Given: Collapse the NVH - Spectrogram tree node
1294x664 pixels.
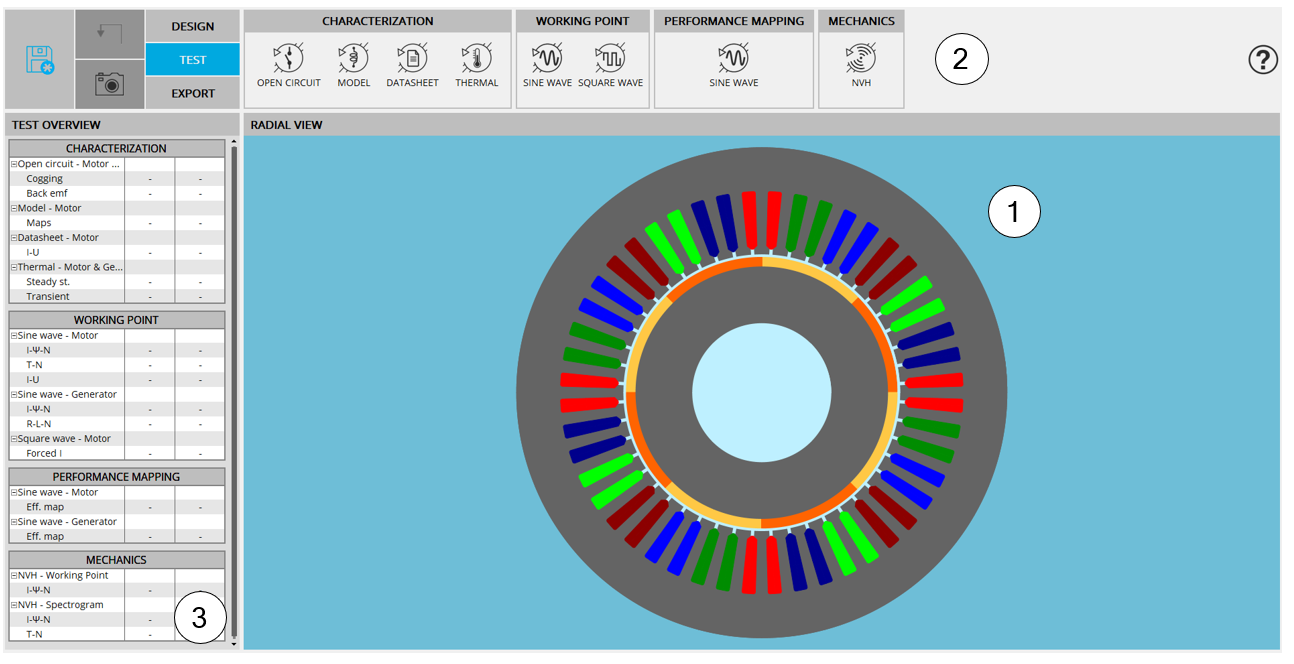Looking at the screenshot, I should point(14,605).
